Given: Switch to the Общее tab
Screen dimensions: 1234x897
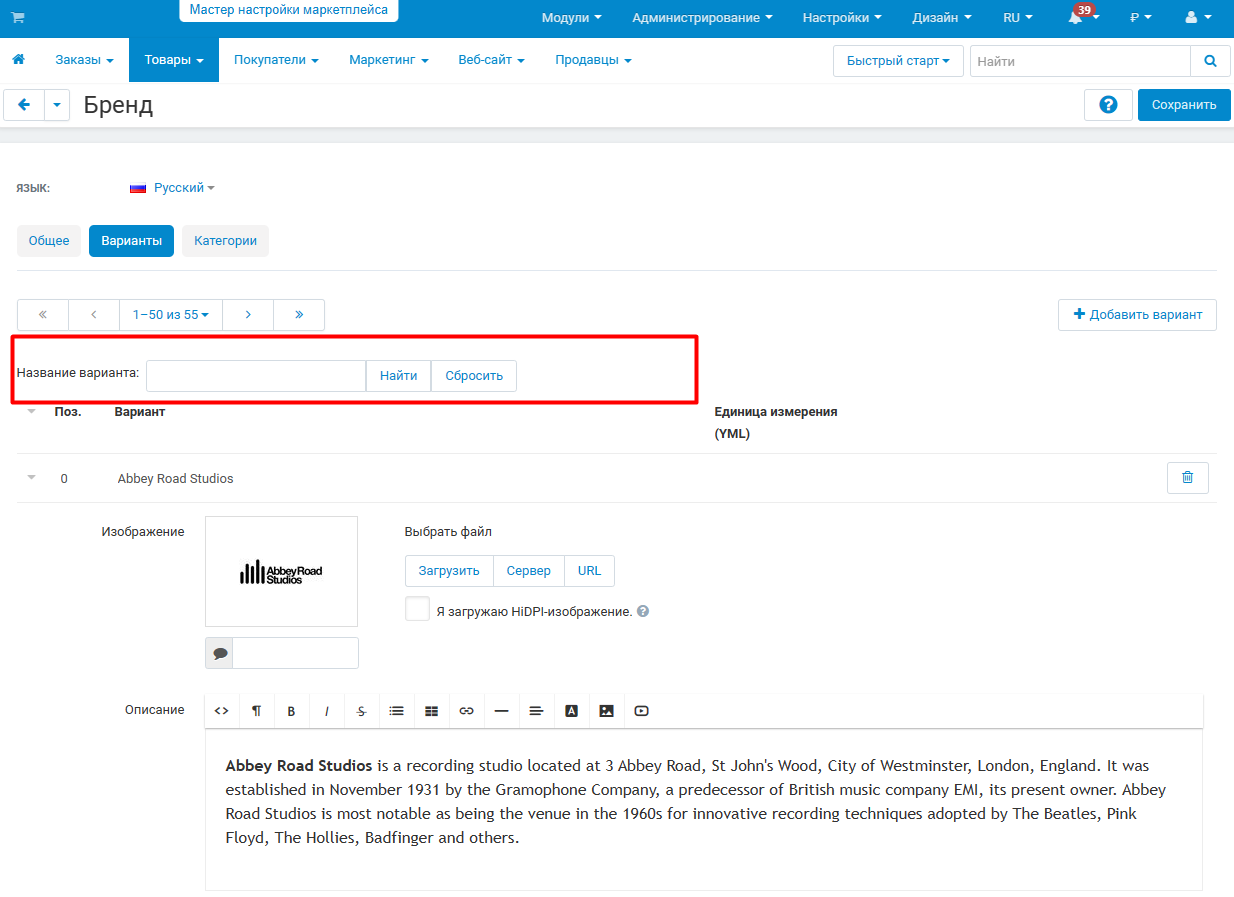Looking at the screenshot, I should pos(49,241).
